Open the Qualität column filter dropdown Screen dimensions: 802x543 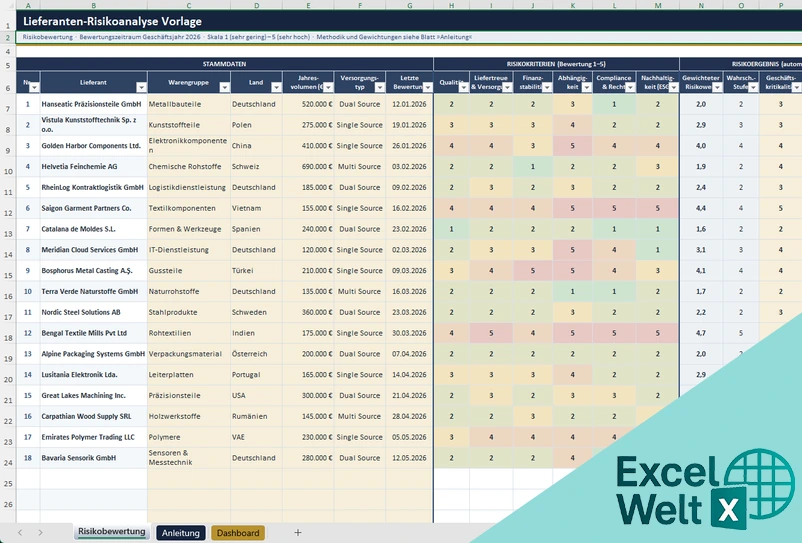463,87
